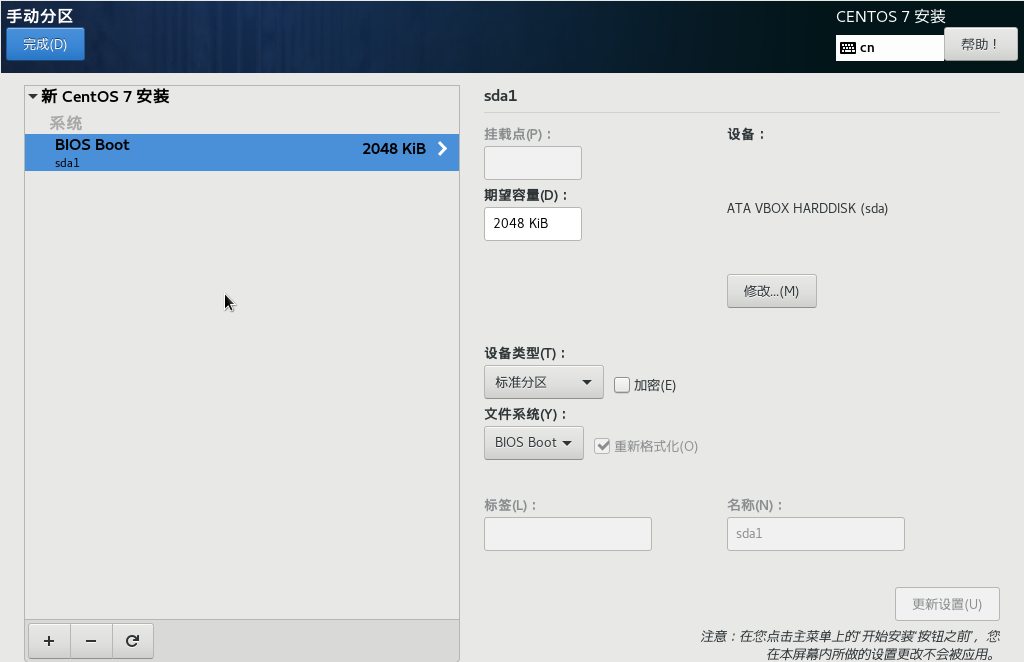The width and height of the screenshot is (1024, 662).
Task: Click the 帮助! help button
Action: coord(980,44)
